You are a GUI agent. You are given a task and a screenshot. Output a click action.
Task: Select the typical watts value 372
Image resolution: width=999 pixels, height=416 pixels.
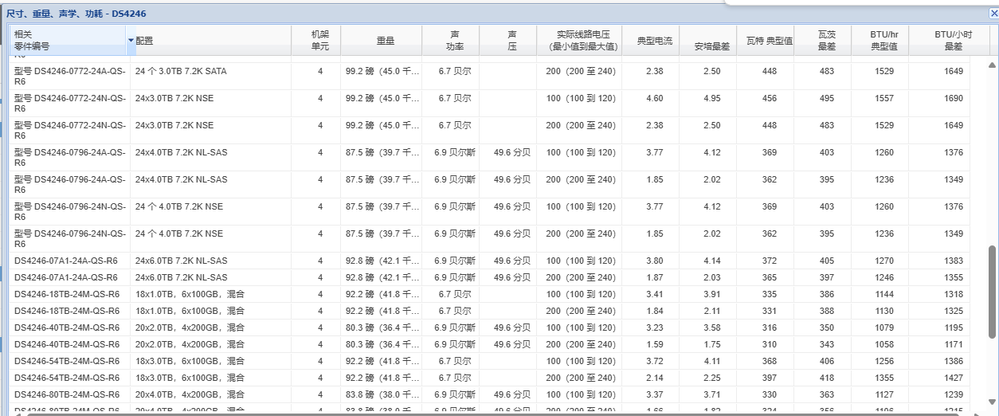[x=769, y=261]
